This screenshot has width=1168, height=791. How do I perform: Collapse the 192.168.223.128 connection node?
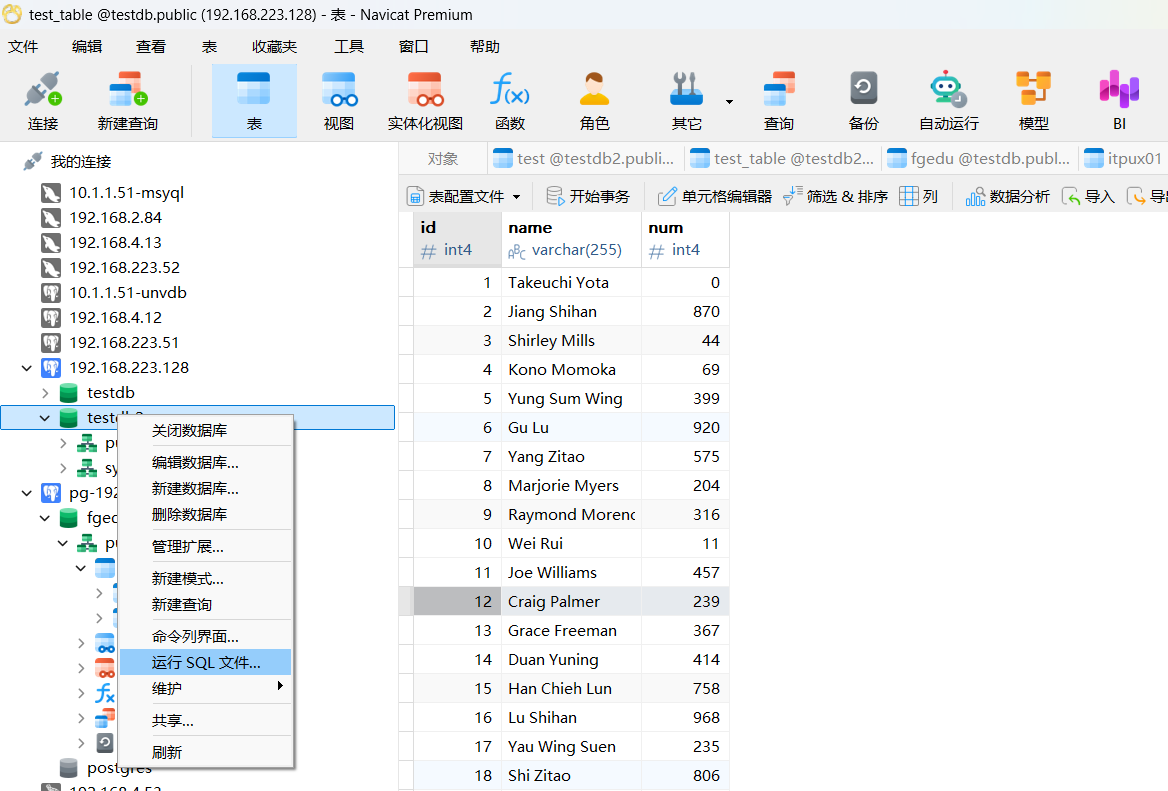[x=27, y=368]
